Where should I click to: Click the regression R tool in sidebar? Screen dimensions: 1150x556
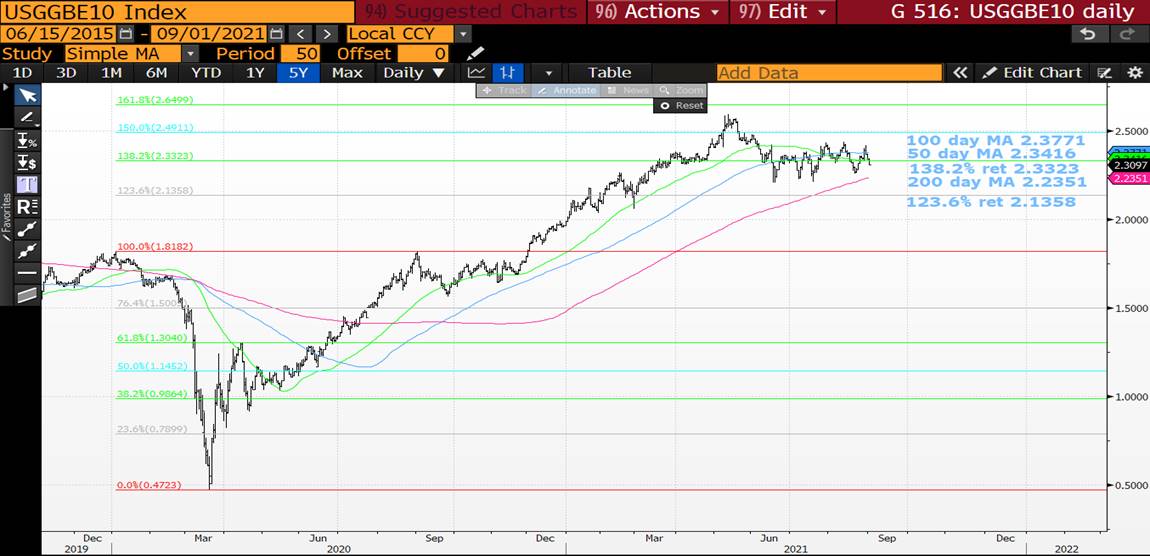point(27,207)
